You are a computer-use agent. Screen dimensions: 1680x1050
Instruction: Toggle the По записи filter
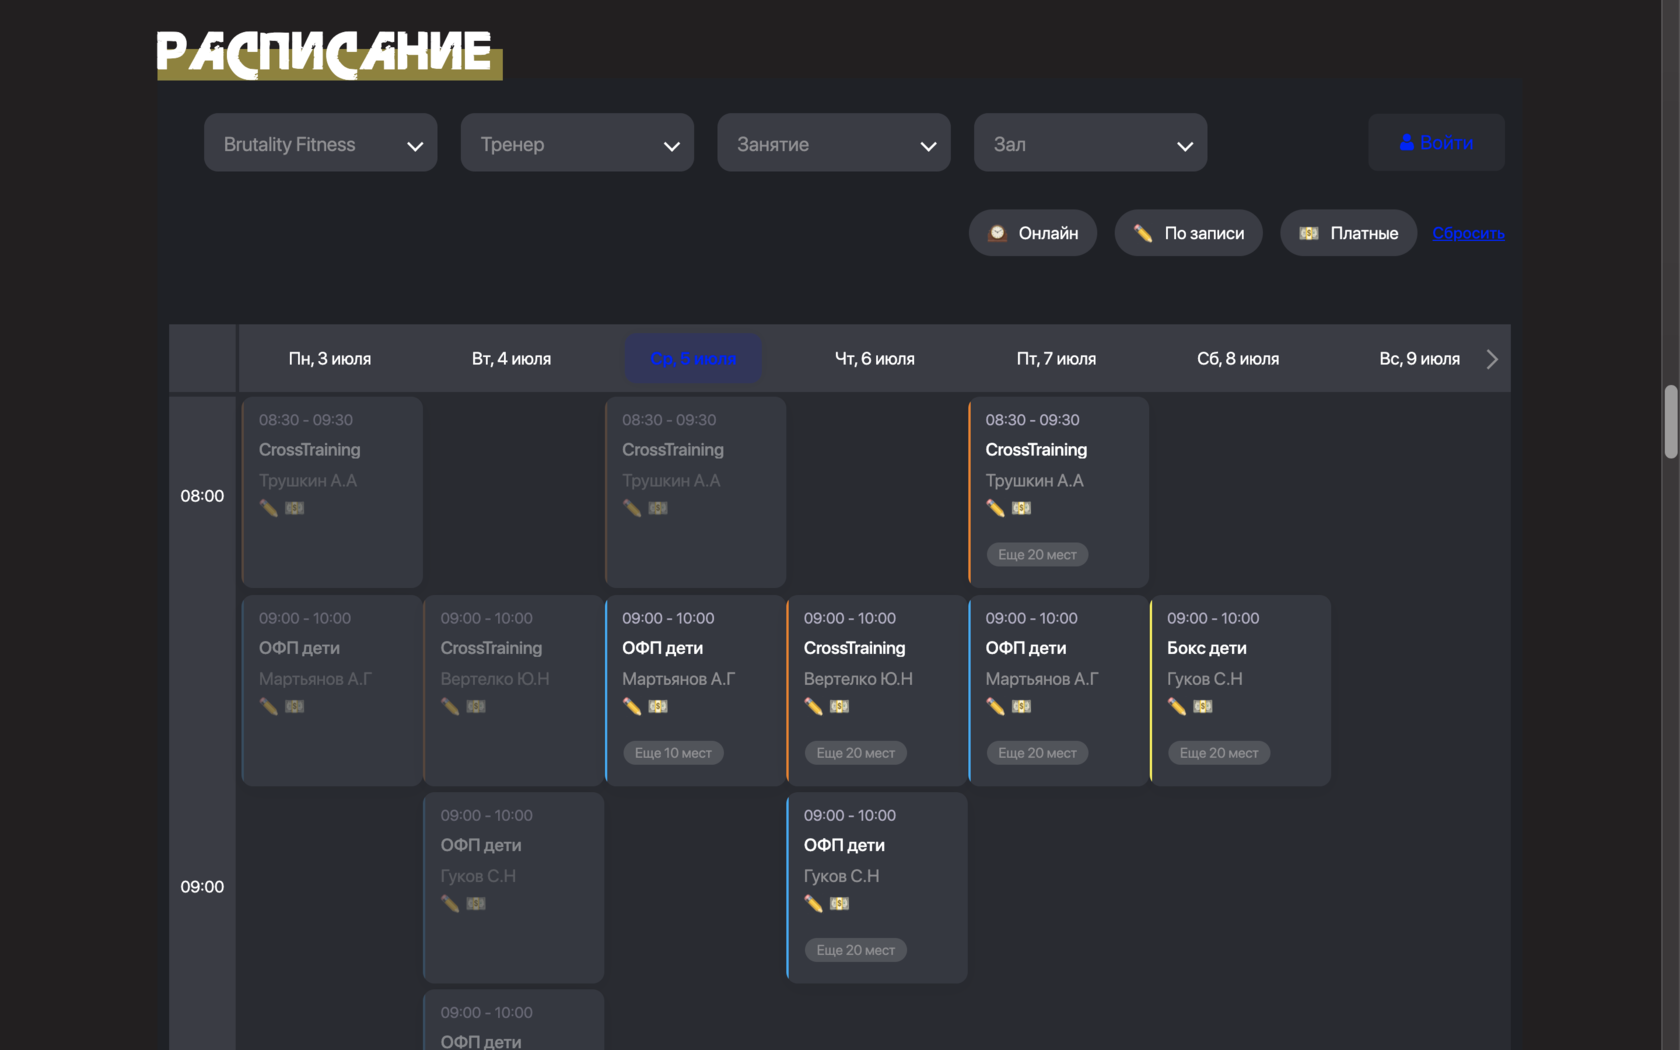point(1188,233)
